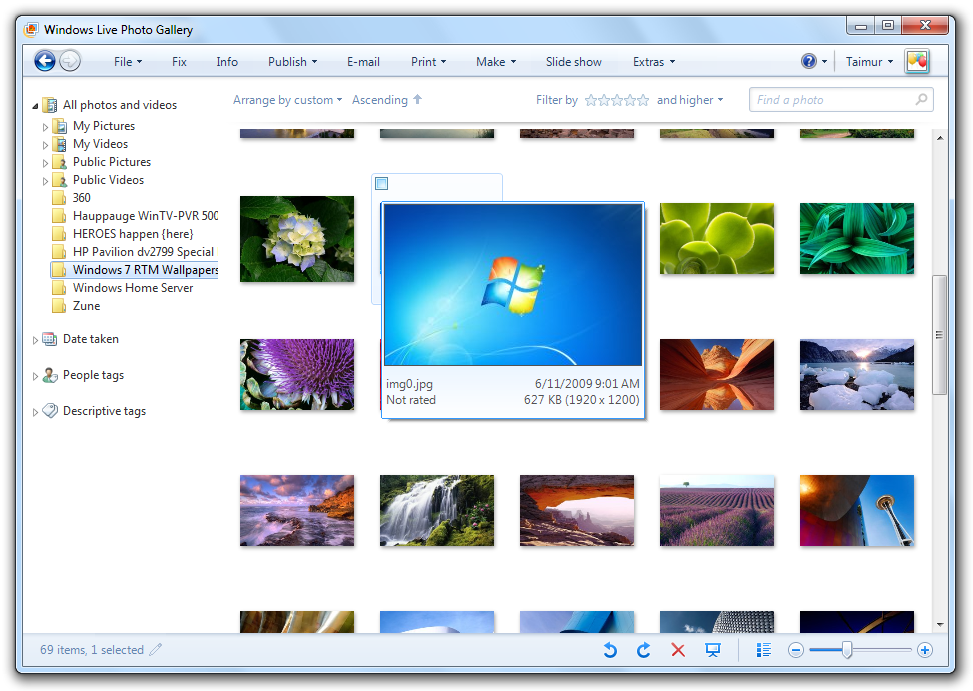Click the rotate counterclockwise icon

610,650
